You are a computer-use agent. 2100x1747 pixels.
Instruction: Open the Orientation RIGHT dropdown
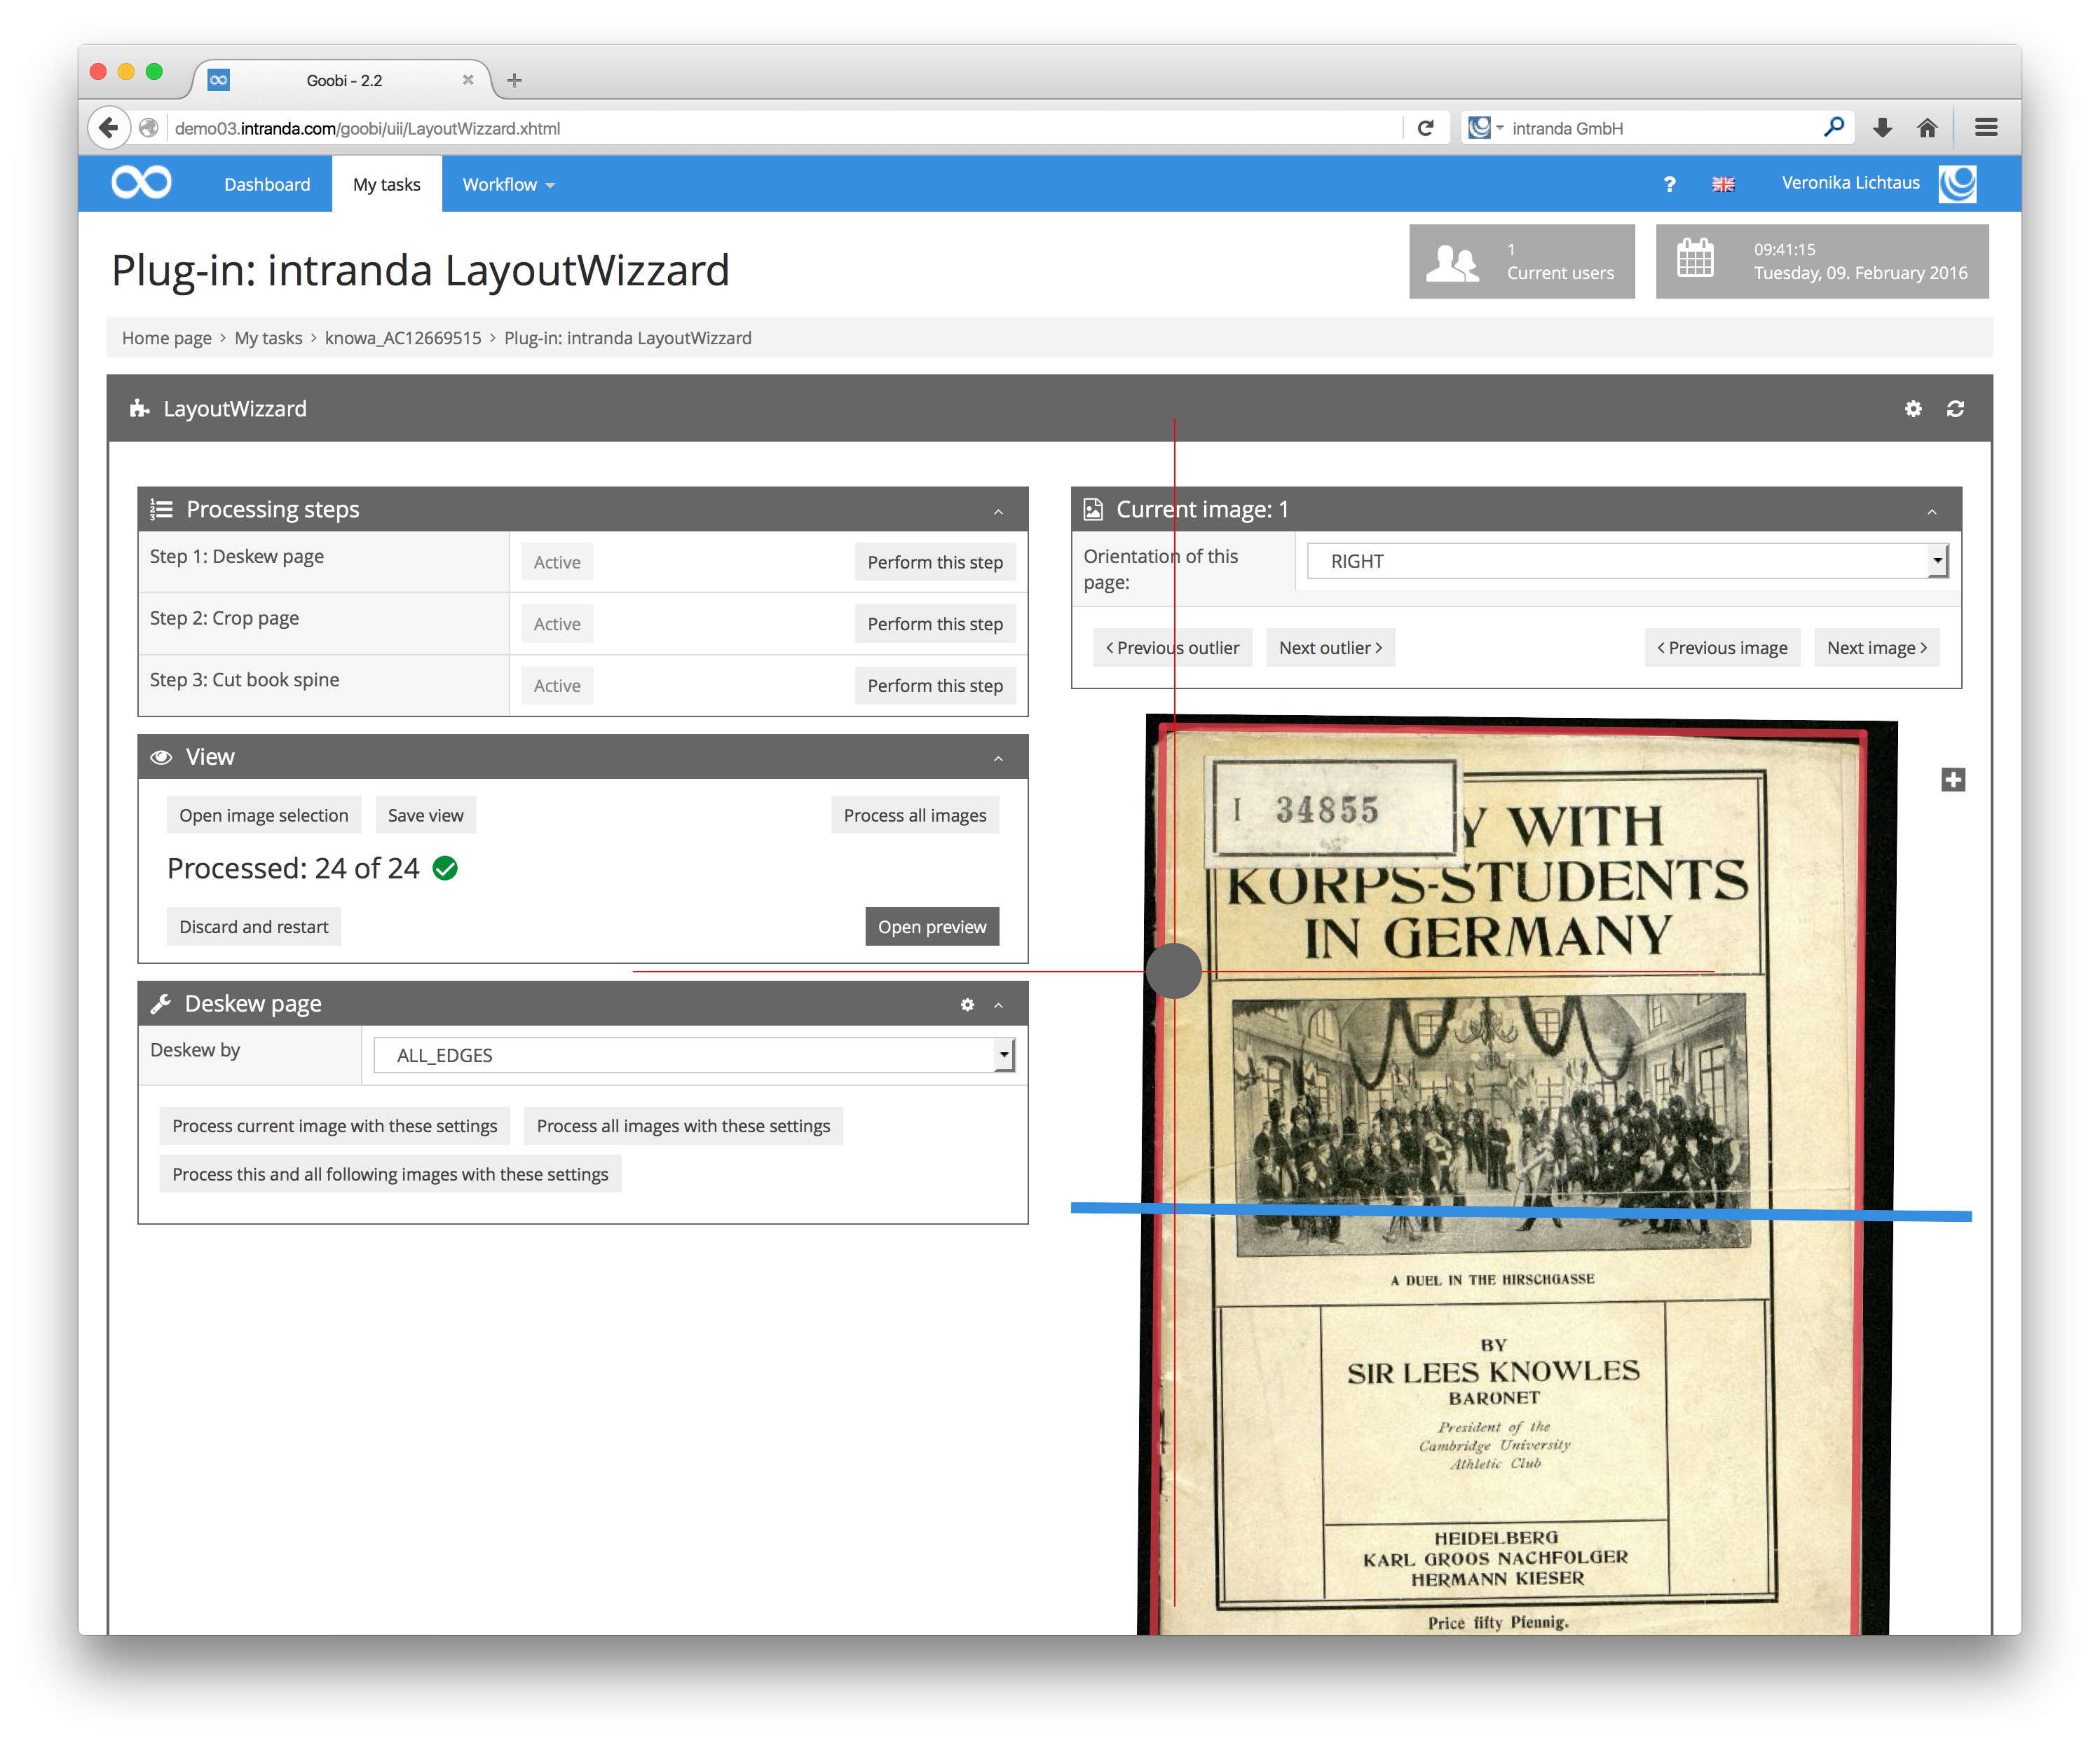coord(1627,561)
